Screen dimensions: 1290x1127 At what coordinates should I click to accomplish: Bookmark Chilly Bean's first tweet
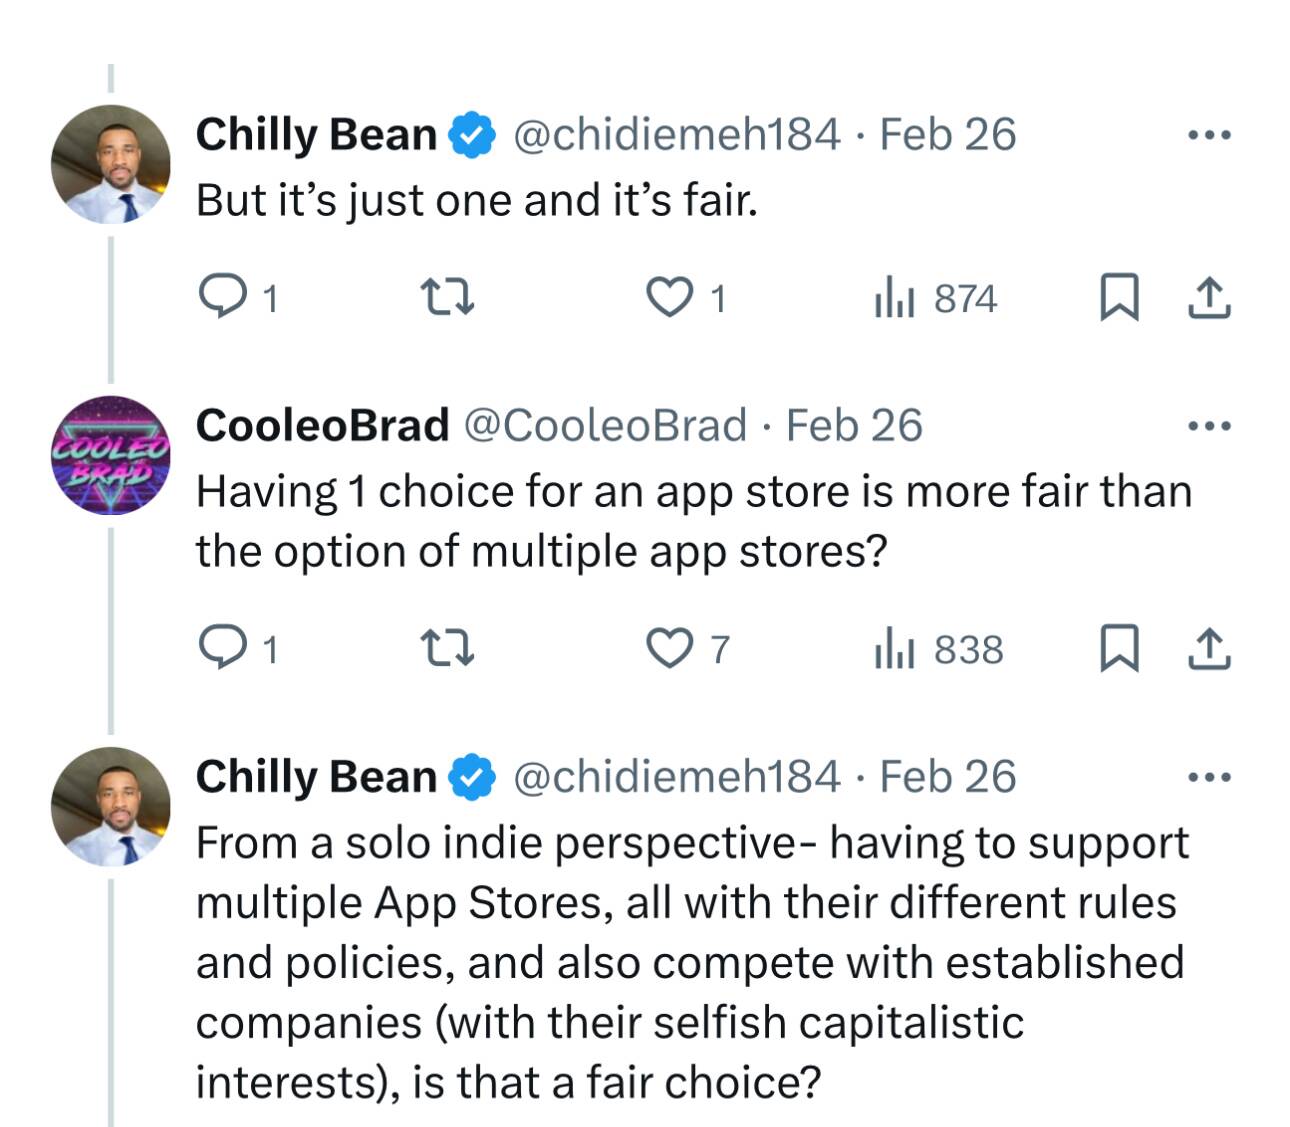point(1119,297)
